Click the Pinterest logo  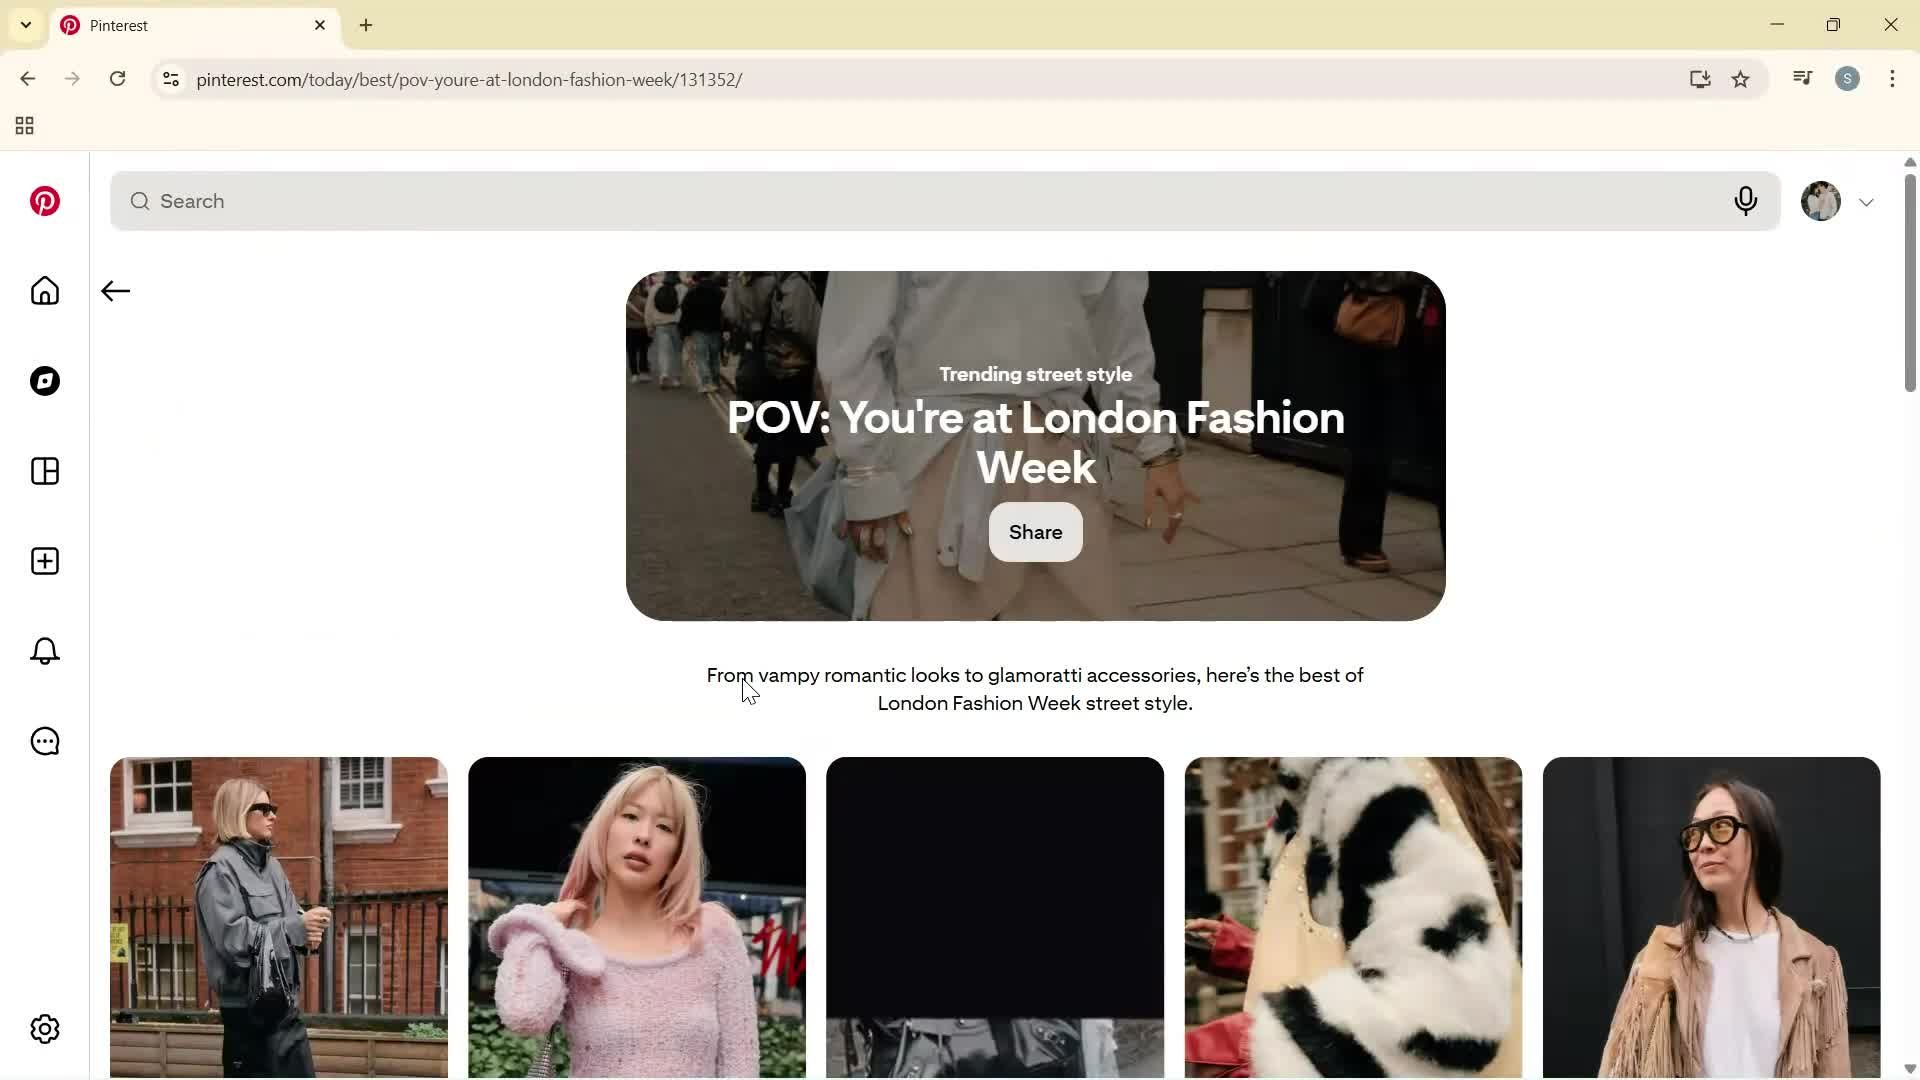[x=44, y=201]
